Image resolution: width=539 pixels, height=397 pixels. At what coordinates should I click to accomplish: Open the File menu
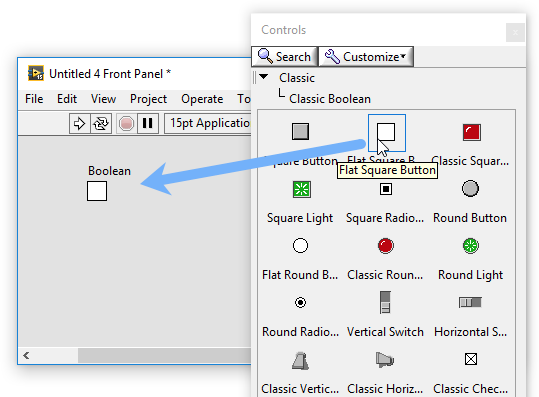(x=34, y=99)
